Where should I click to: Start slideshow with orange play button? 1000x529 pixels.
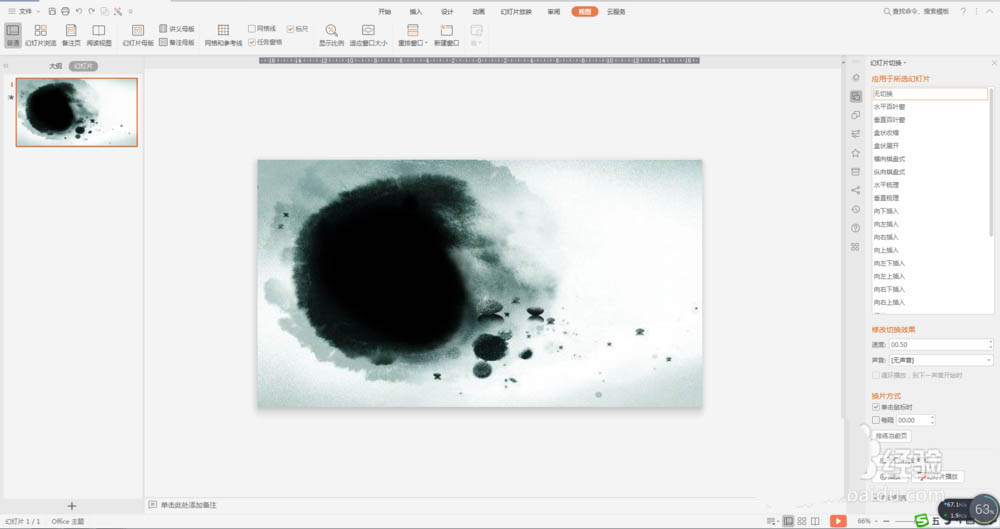(838, 521)
